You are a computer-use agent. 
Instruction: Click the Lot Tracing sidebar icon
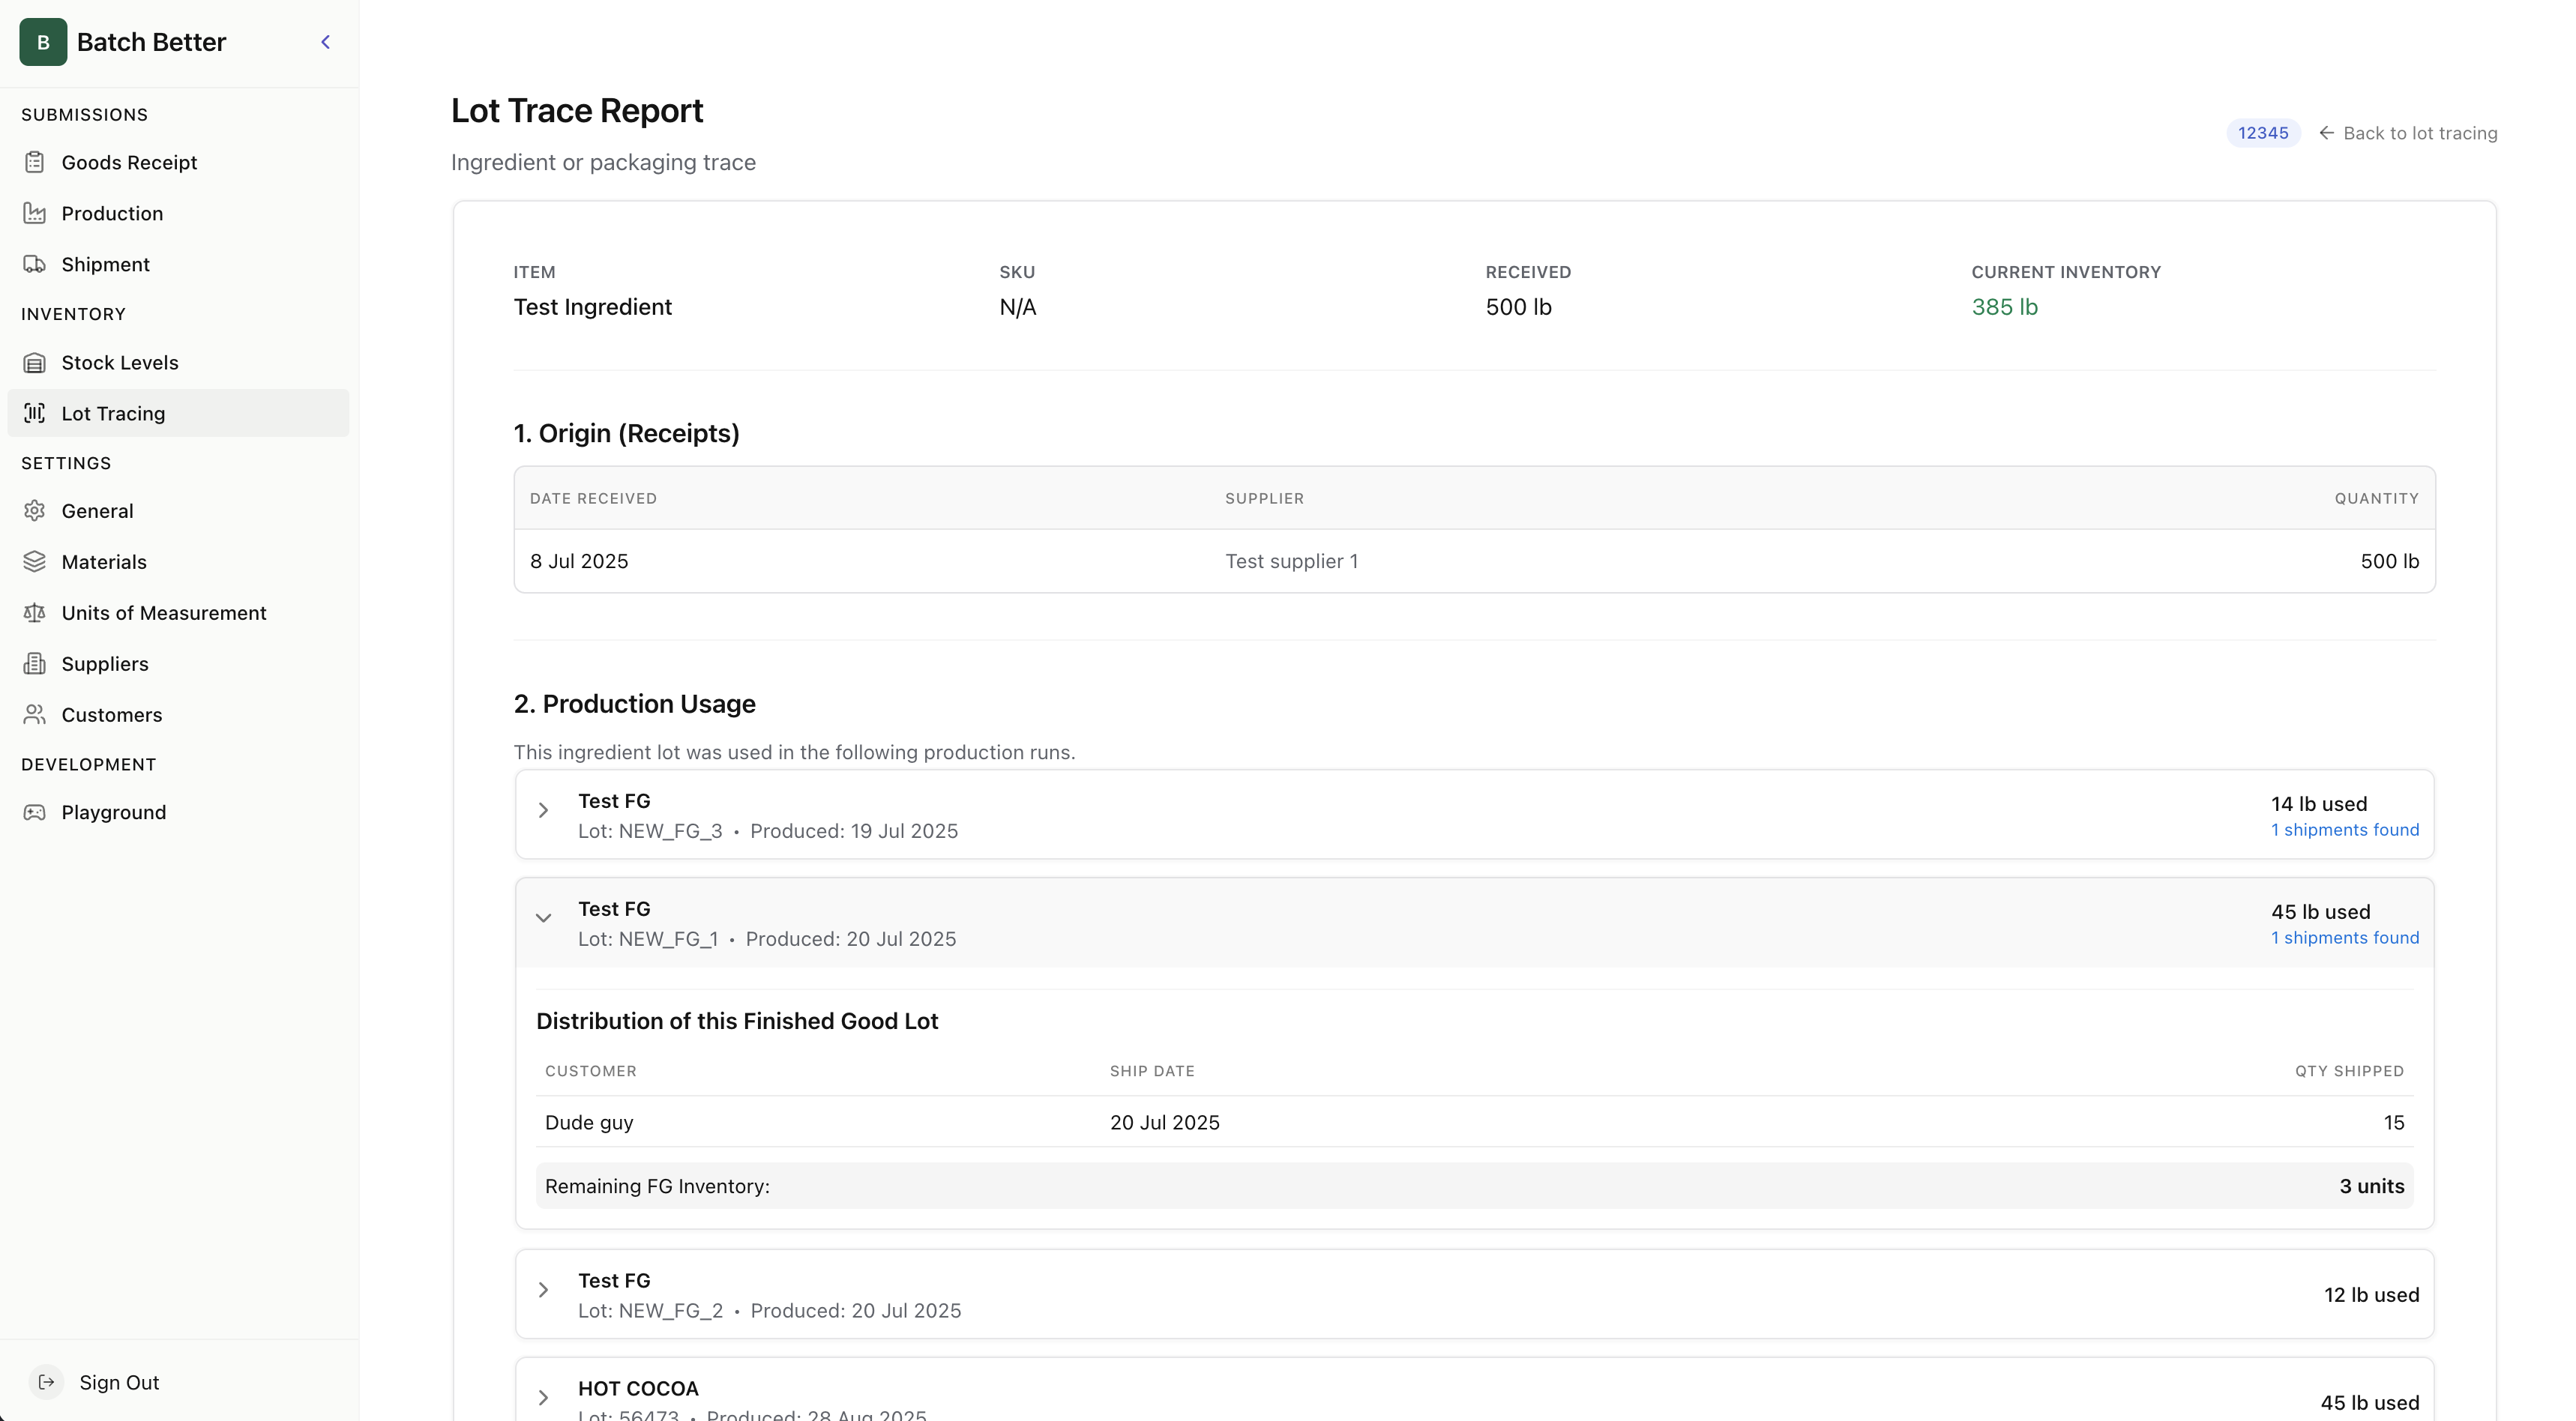(35, 413)
